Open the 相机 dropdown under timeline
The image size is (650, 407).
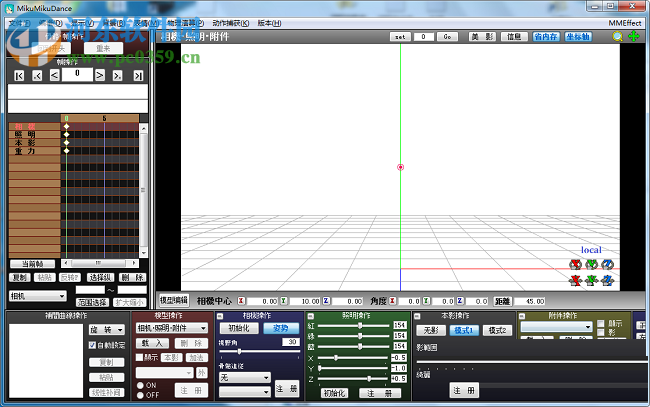pos(38,296)
